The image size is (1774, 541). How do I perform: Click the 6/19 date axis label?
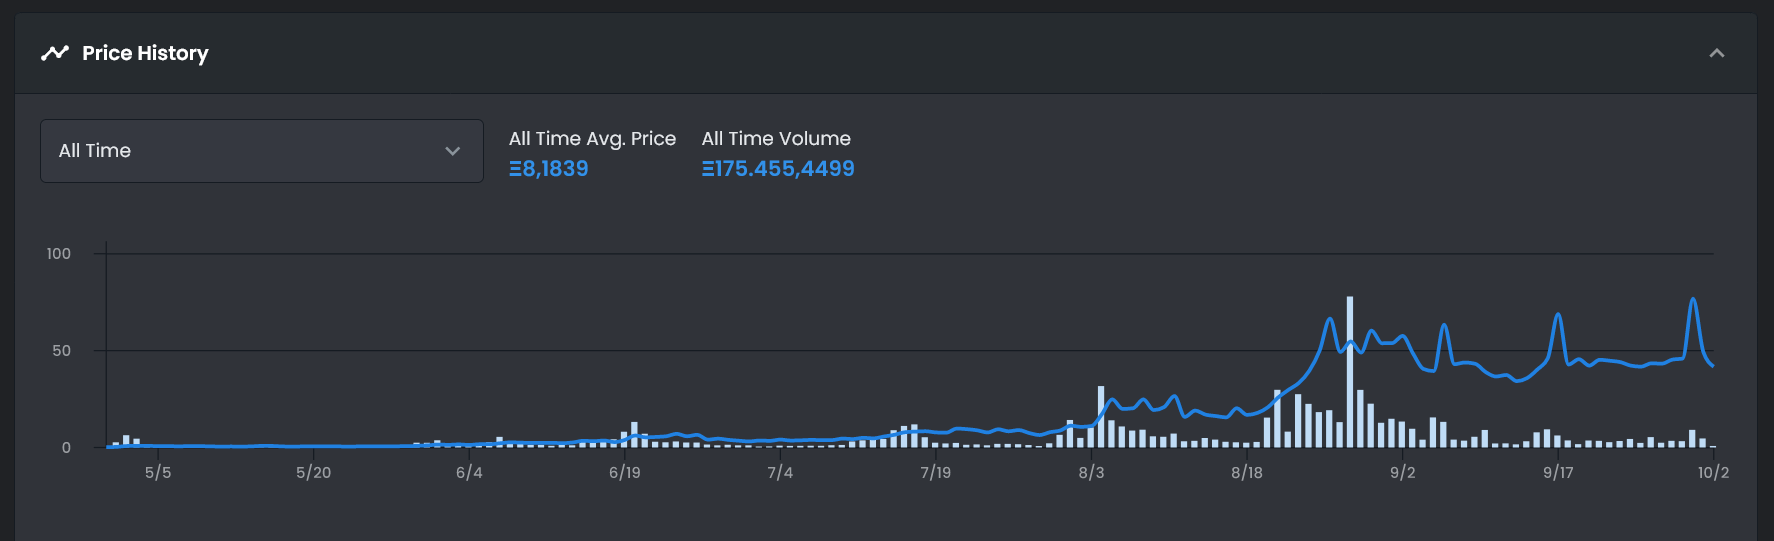pos(625,472)
